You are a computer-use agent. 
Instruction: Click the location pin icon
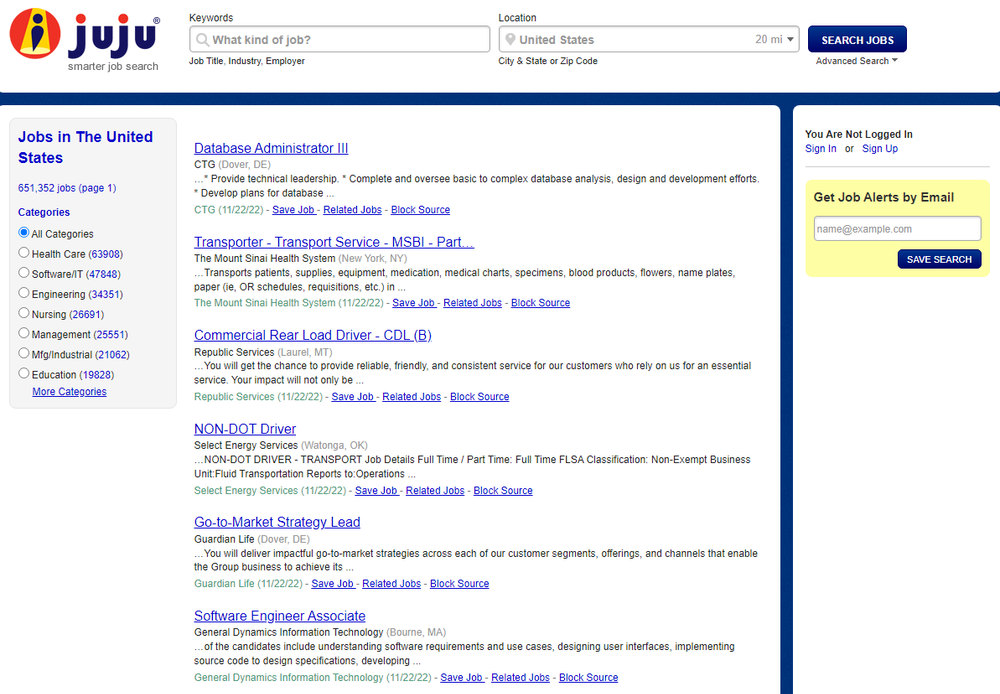(510, 40)
